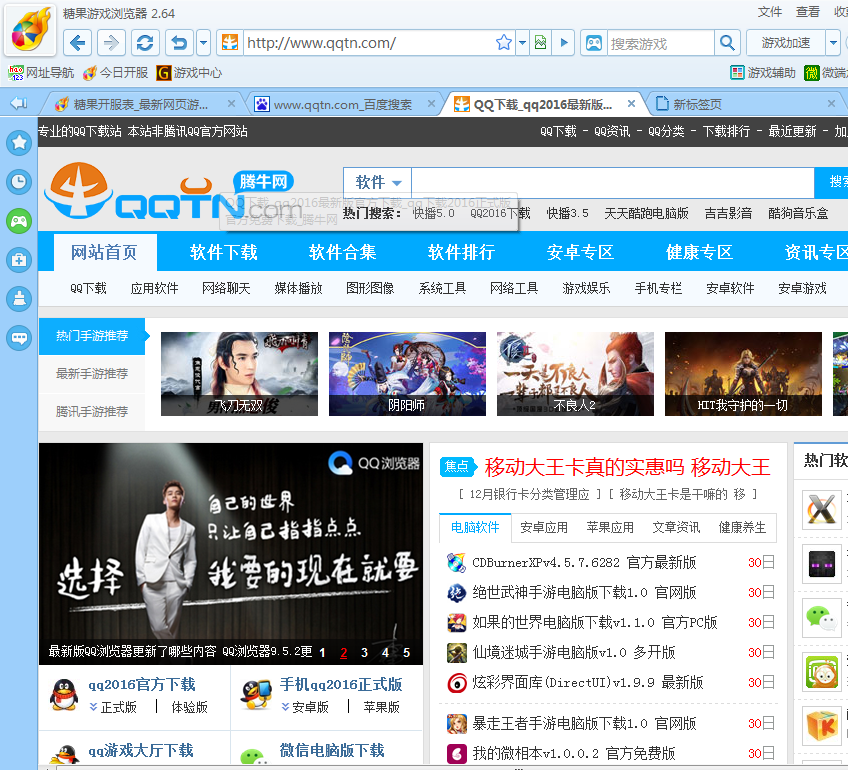Open the CDBurnerXP v4.5.7.6282 download link
Image resolution: width=848 pixels, height=770 pixels.
tap(584, 562)
